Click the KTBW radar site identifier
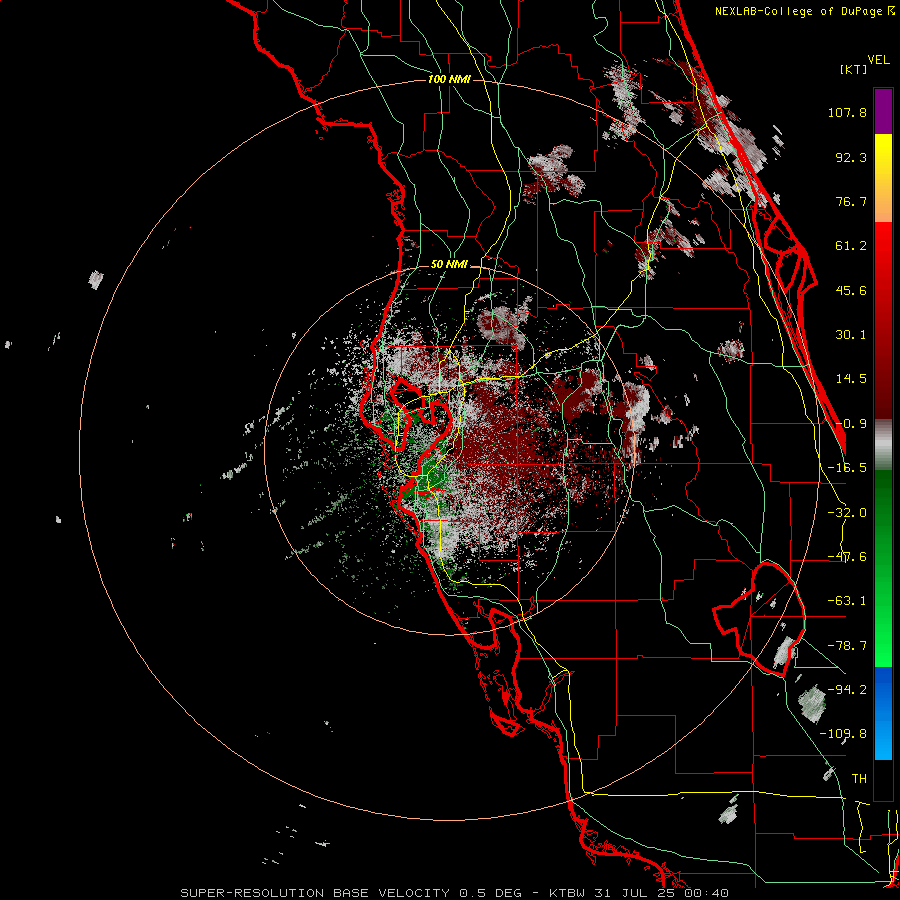 [x=567, y=893]
